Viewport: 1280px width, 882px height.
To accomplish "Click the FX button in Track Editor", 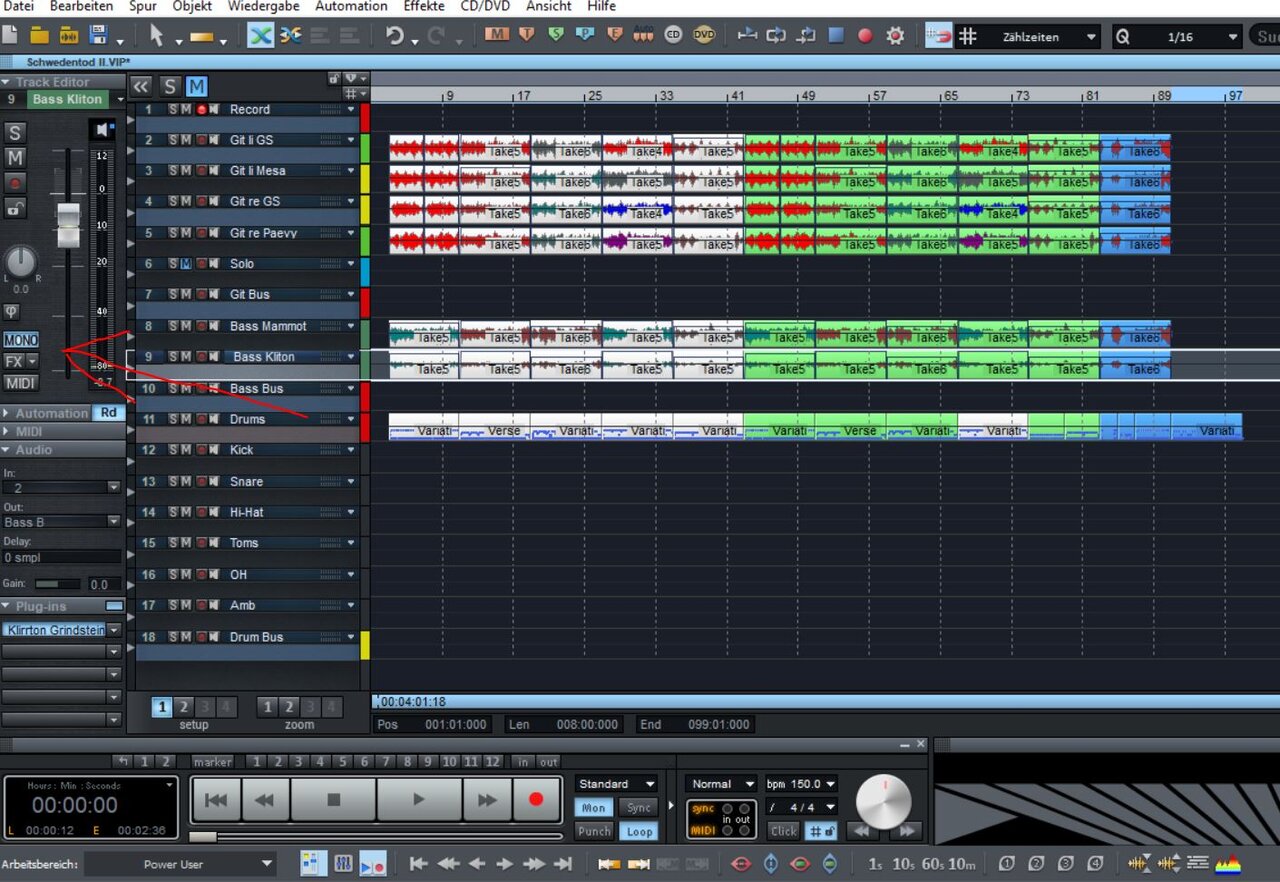I will [x=14, y=361].
